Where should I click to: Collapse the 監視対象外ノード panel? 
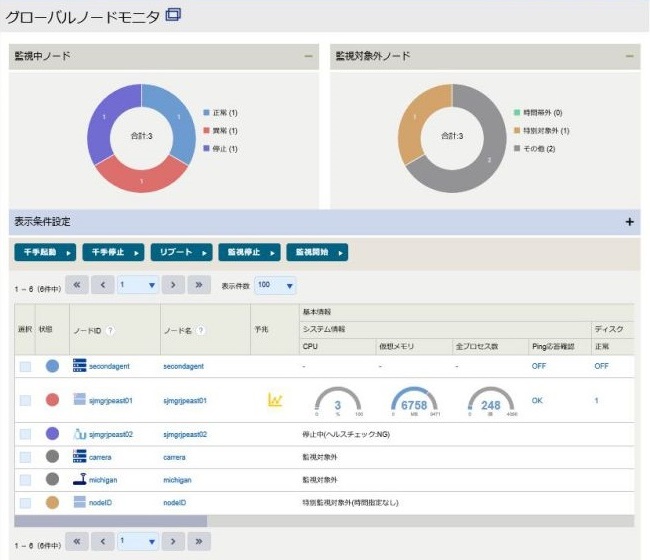pyautogui.click(x=629, y=56)
